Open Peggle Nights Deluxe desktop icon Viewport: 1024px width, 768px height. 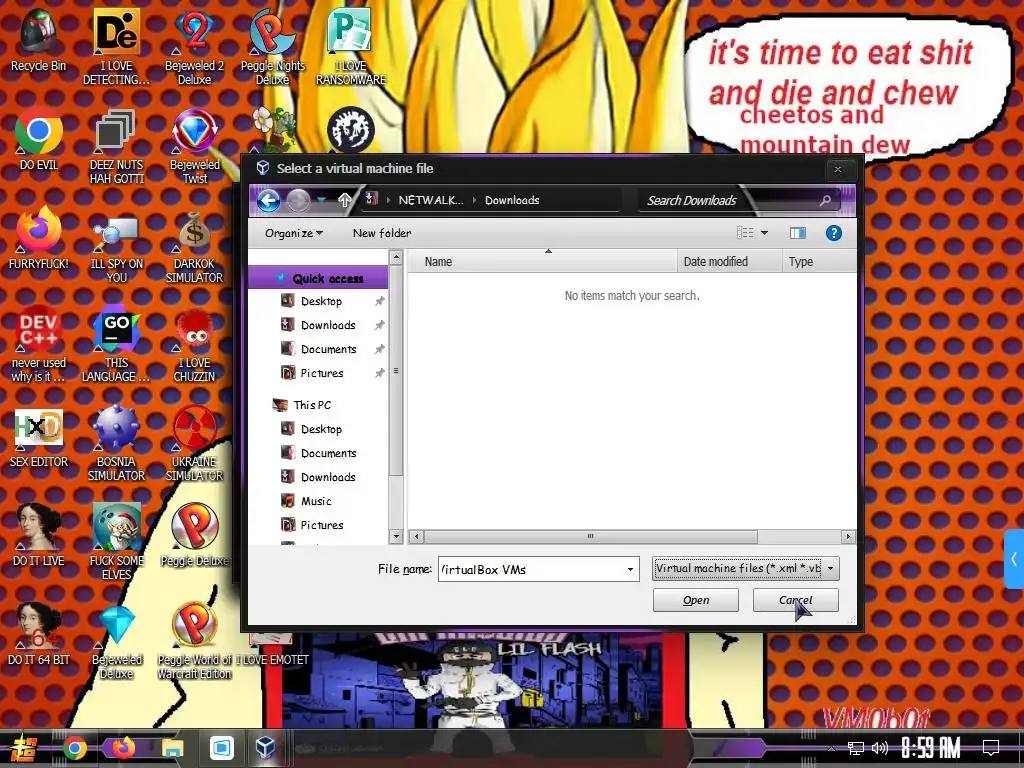point(272,47)
